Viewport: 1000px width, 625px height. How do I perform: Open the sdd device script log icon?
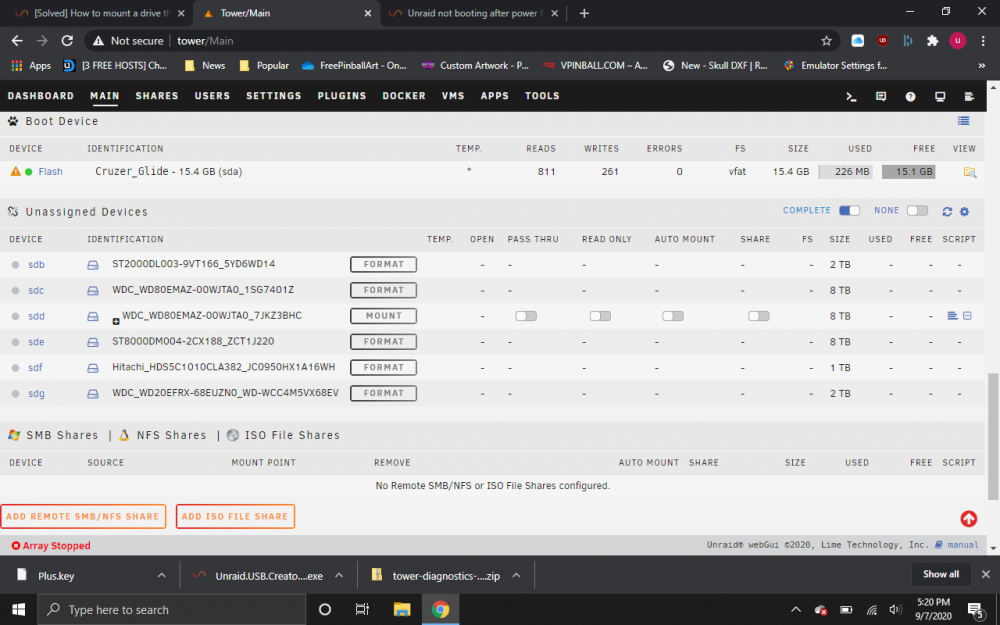coord(952,316)
